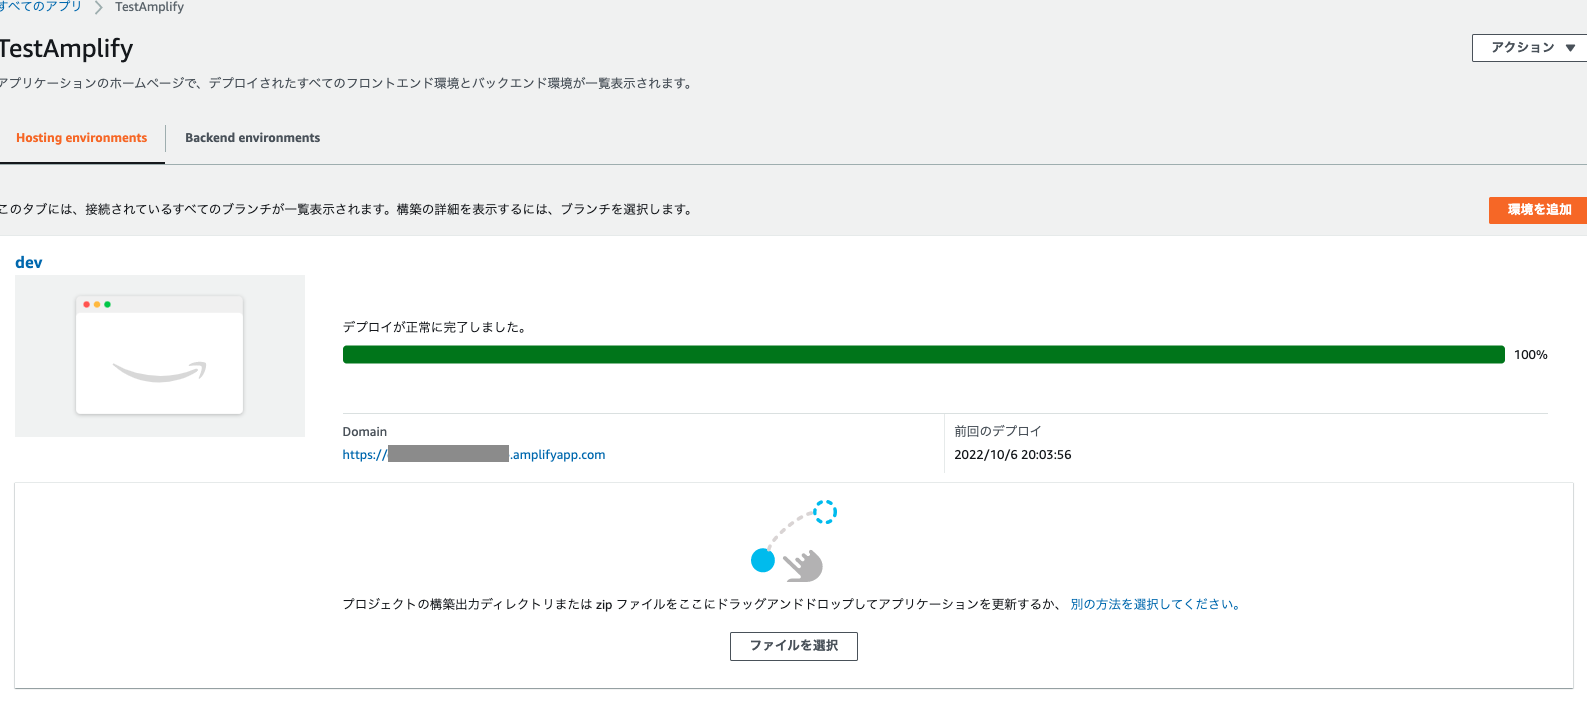
Task: Click the デプロイが正常に完了しました status text
Action: click(x=434, y=327)
